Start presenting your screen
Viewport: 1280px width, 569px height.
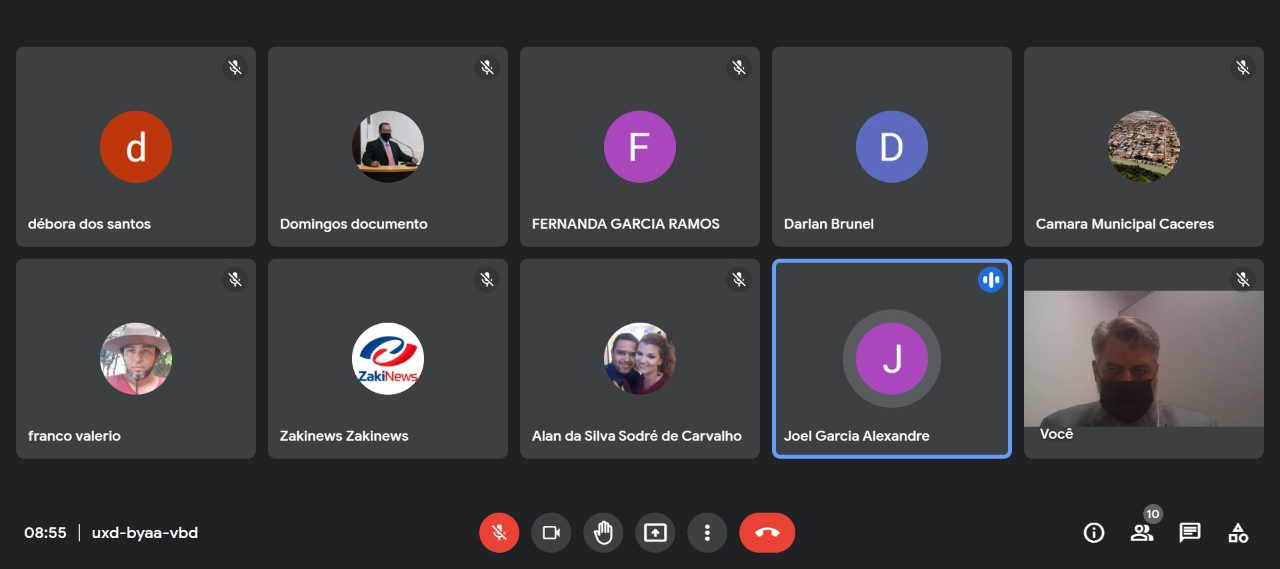[655, 533]
